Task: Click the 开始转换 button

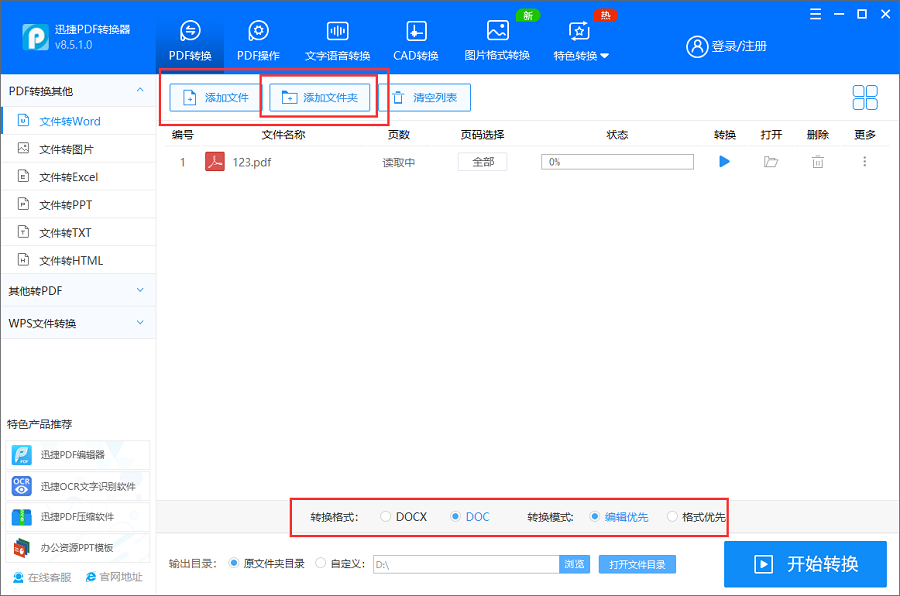Action: (805, 564)
